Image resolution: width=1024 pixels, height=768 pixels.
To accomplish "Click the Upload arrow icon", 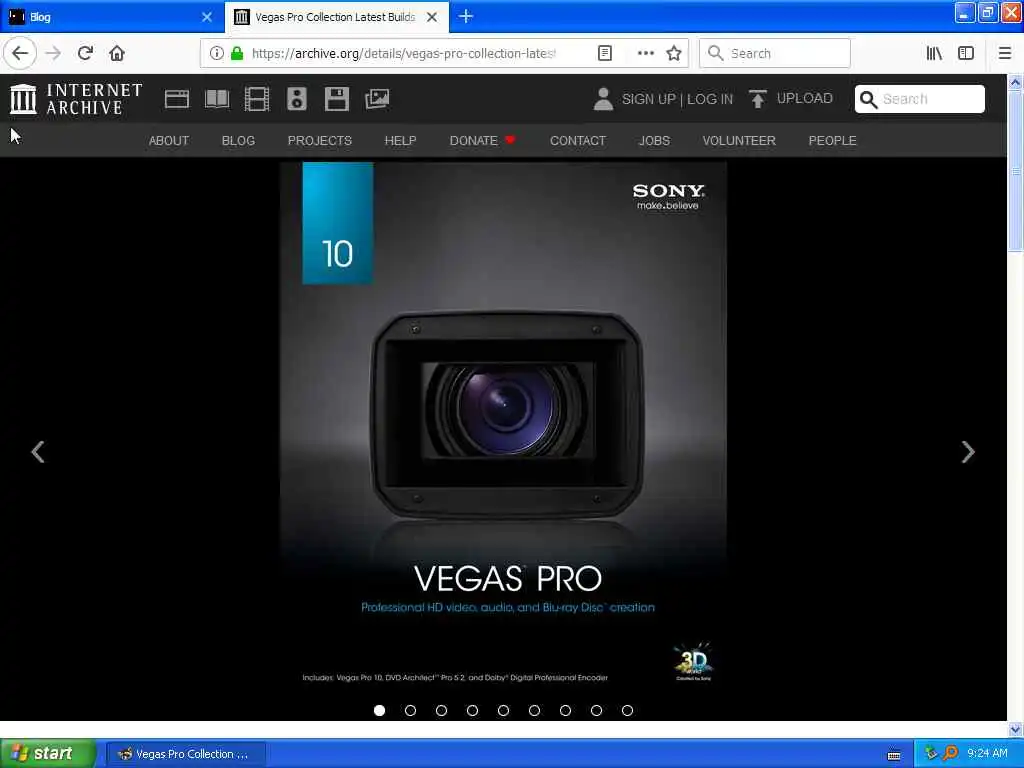I will tap(758, 99).
